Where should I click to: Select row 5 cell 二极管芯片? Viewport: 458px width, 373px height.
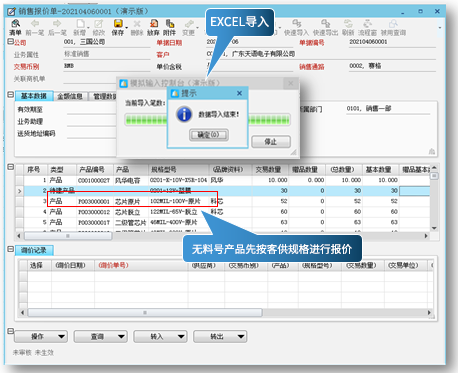tap(131, 222)
